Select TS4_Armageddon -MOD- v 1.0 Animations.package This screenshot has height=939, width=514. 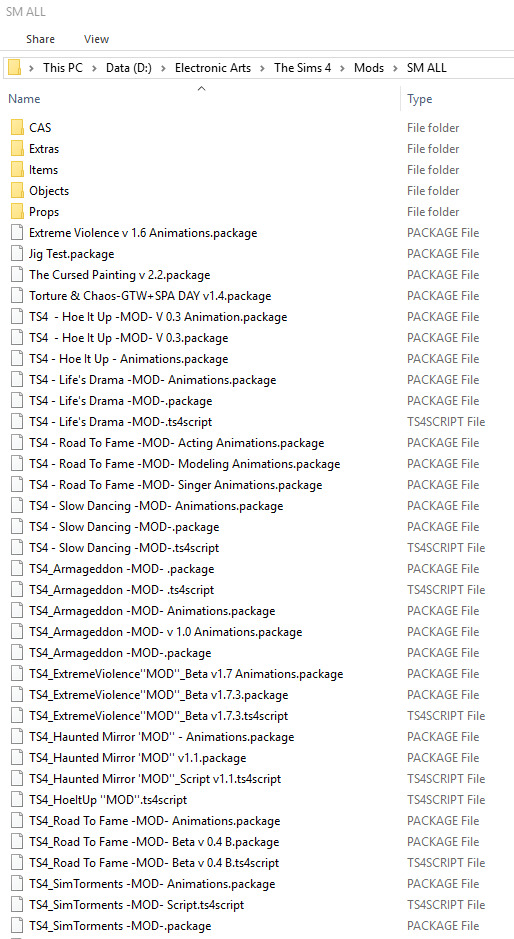coord(165,632)
